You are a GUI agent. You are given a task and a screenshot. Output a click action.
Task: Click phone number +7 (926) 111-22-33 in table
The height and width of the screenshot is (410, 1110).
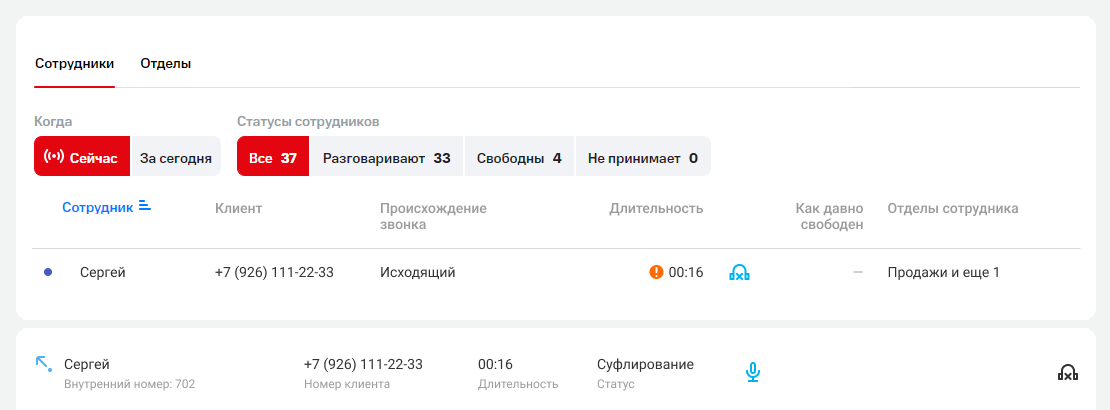(x=274, y=272)
